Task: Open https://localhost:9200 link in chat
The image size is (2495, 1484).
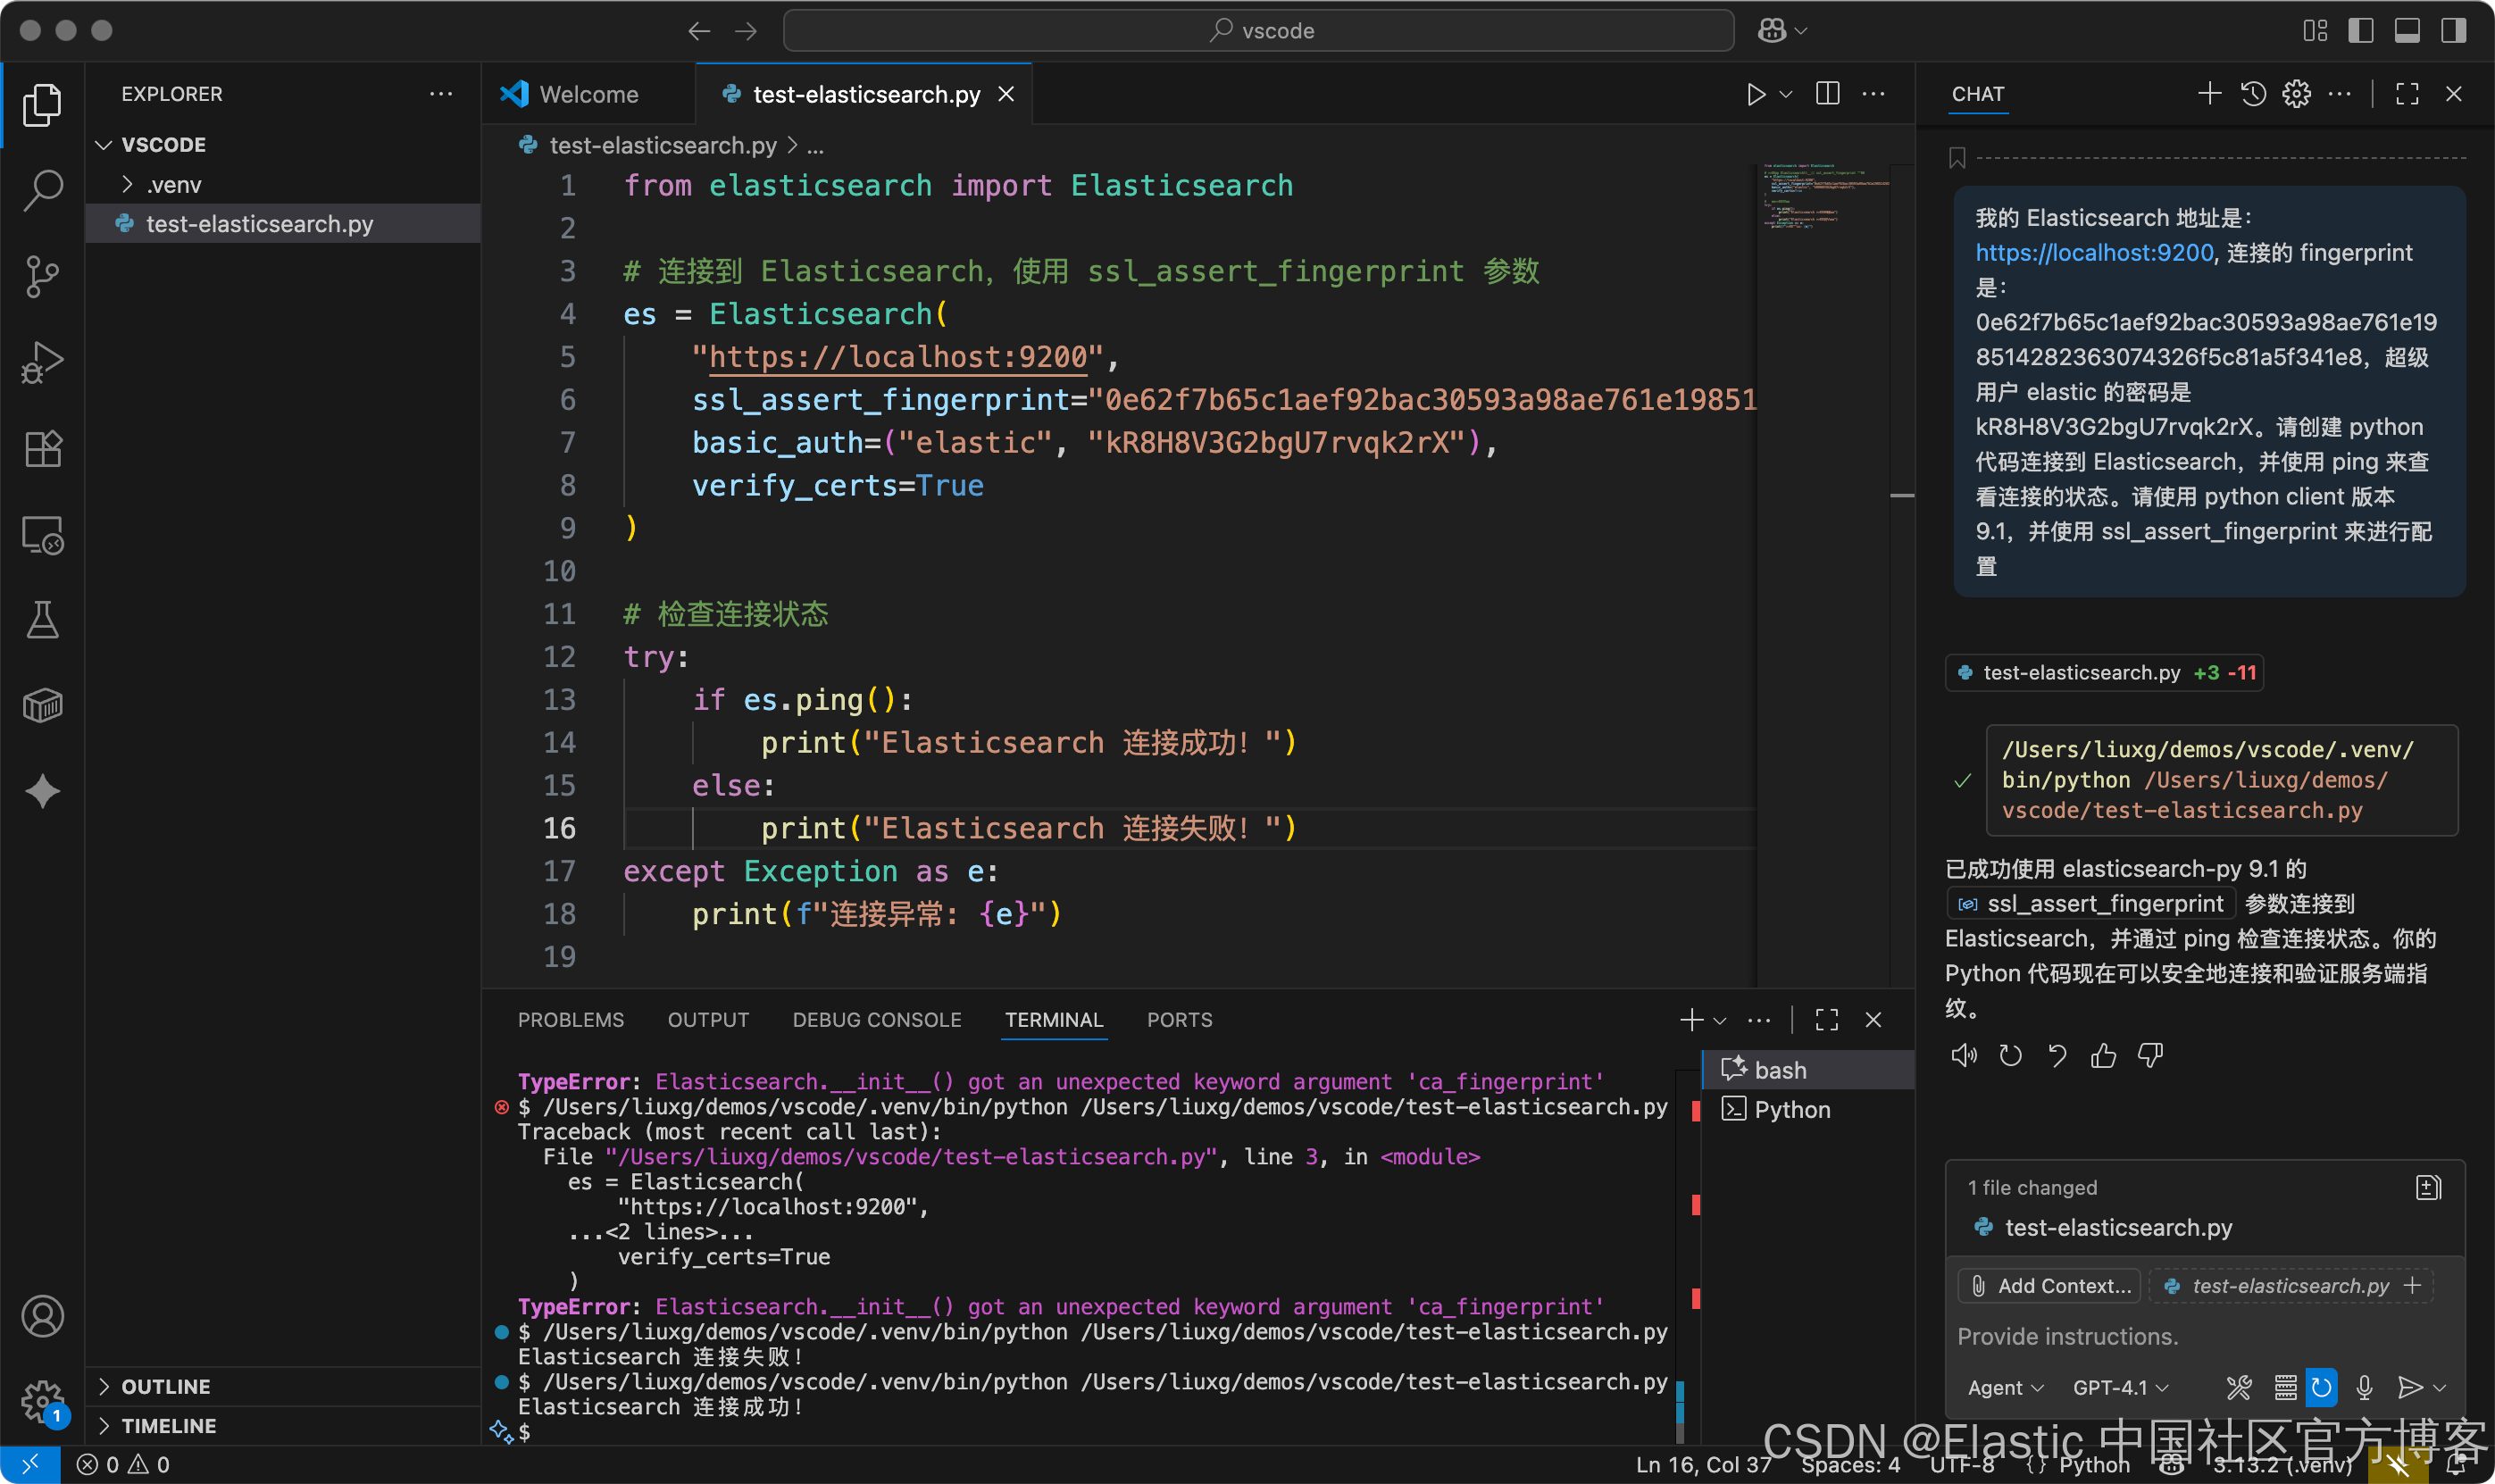Action: click(2093, 253)
